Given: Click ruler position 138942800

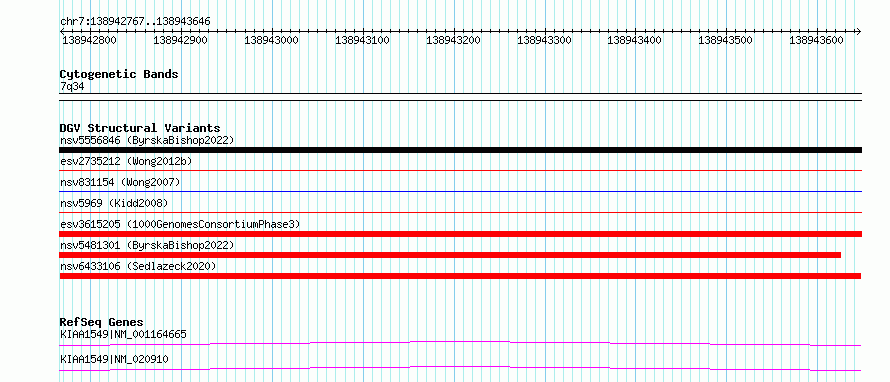Looking at the screenshot, I should (90, 40).
